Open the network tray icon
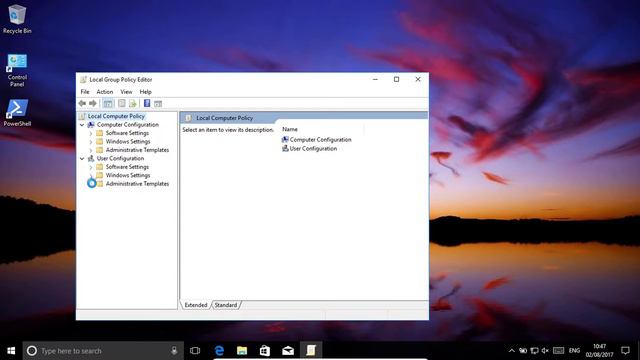 (534, 351)
